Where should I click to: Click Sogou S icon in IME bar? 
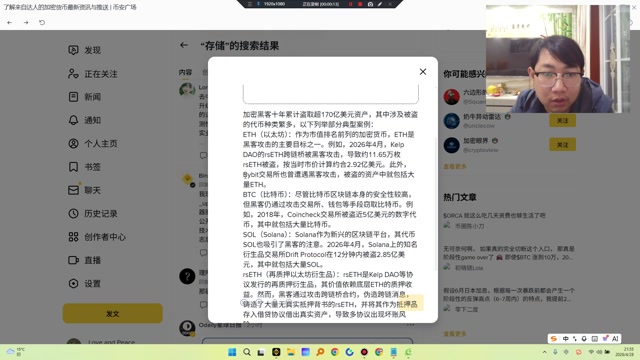pos(554,338)
